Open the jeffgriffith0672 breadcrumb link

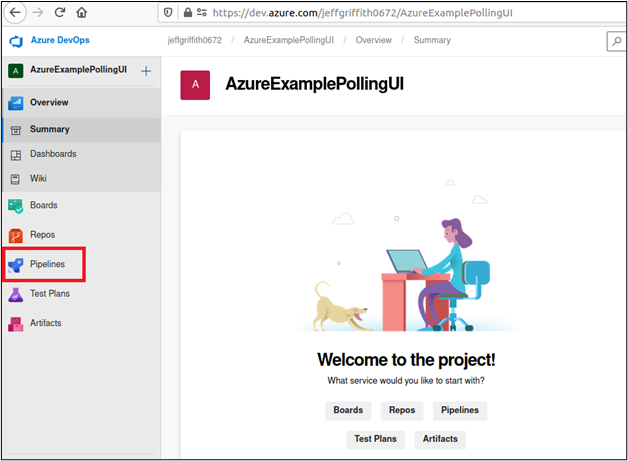[x=194, y=40]
